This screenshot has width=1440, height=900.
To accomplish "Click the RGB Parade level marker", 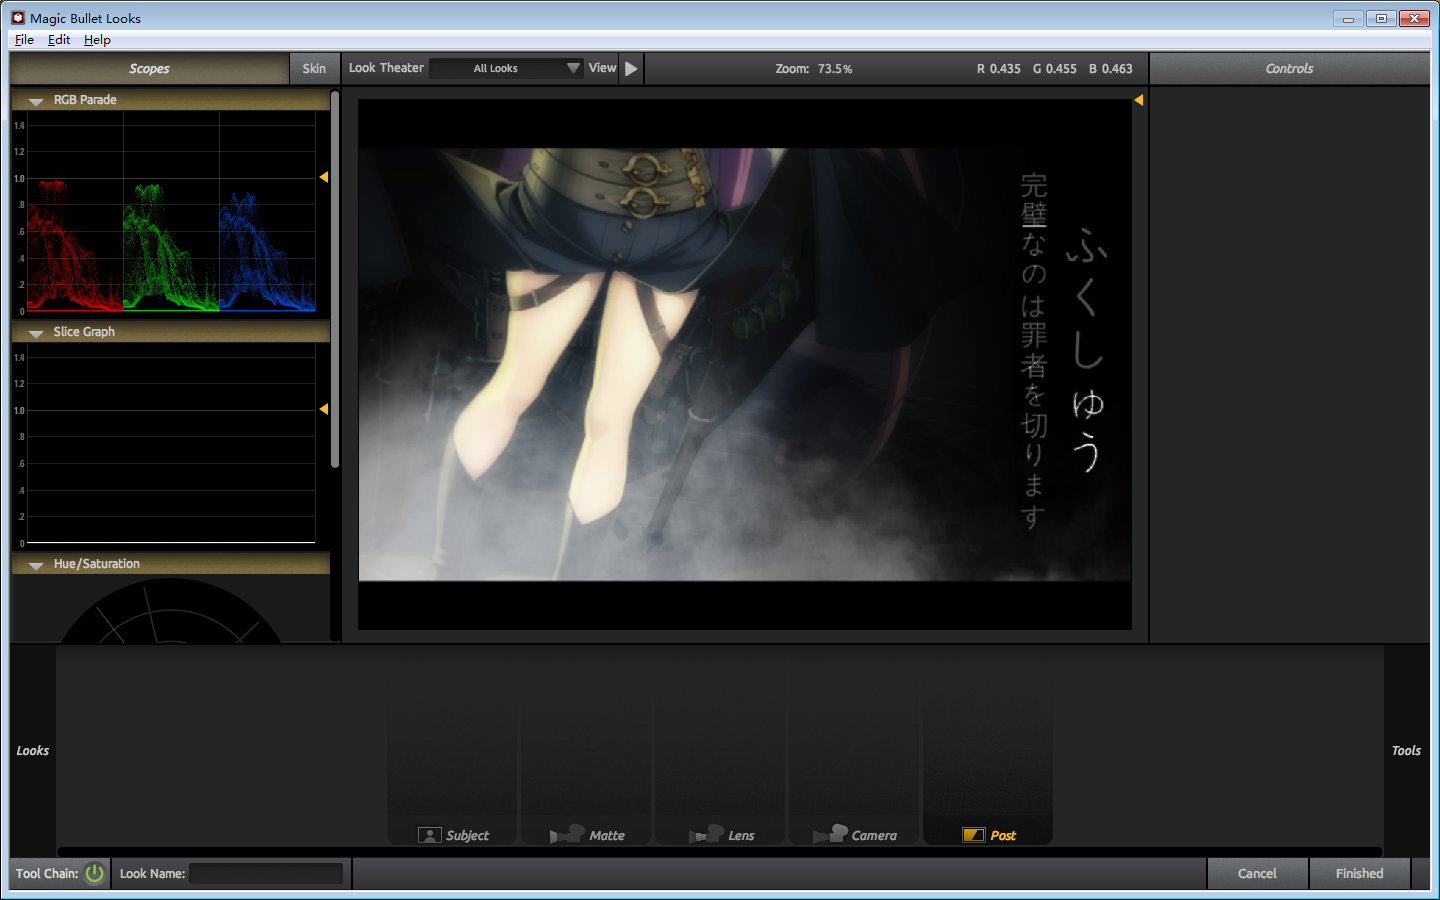I will coord(324,177).
